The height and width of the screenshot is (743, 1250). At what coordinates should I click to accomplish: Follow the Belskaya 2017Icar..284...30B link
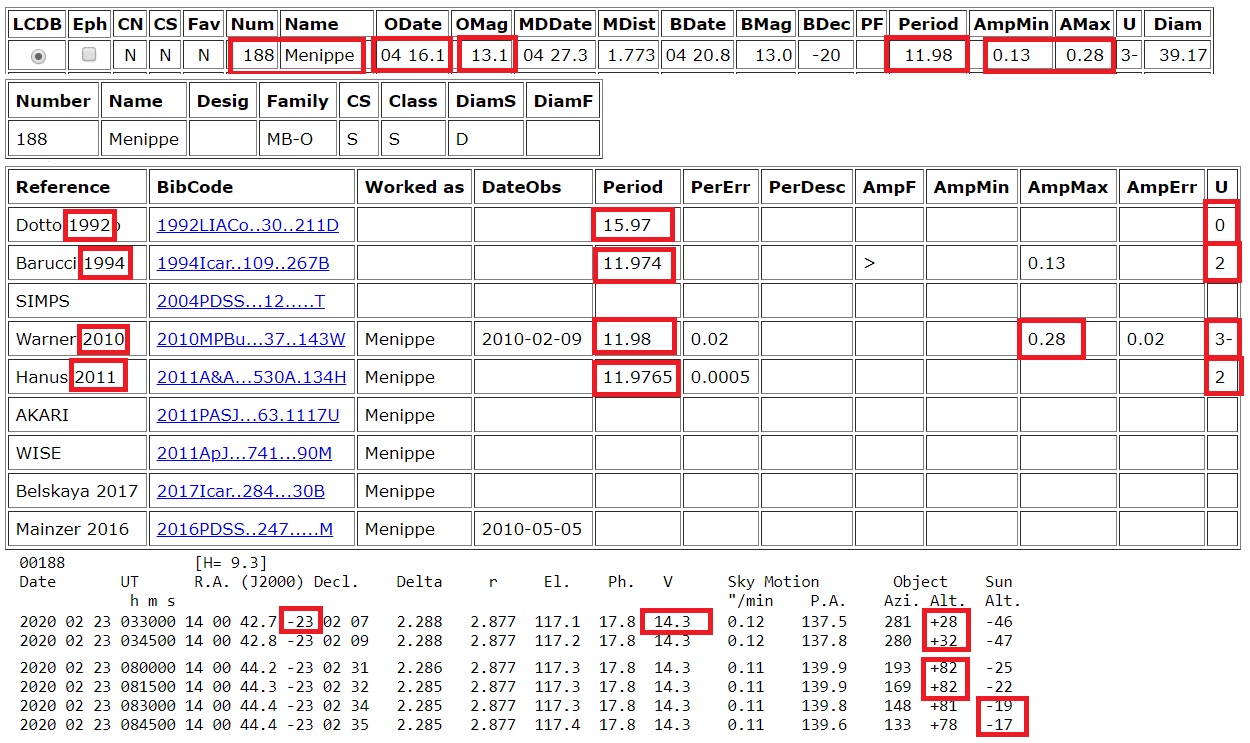(x=240, y=491)
